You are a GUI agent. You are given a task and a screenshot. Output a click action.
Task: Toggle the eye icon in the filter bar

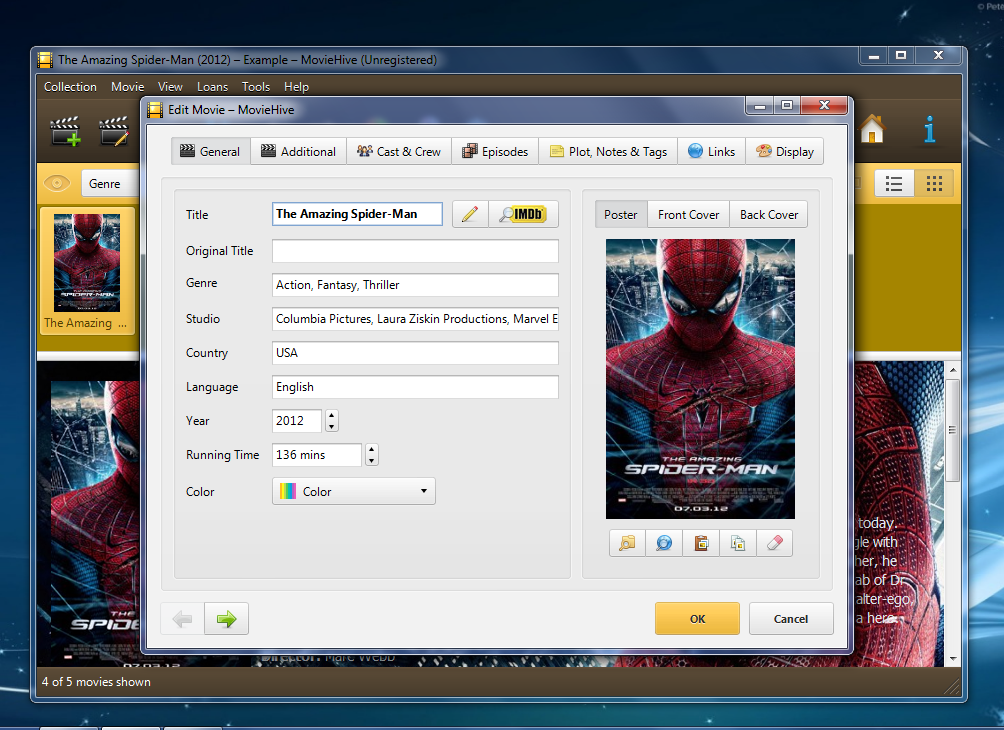click(x=57, y=184)
